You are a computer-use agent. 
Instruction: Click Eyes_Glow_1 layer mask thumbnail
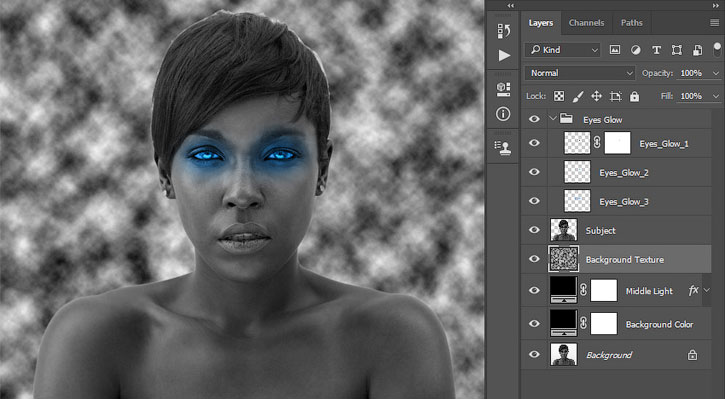click(617, 143)
